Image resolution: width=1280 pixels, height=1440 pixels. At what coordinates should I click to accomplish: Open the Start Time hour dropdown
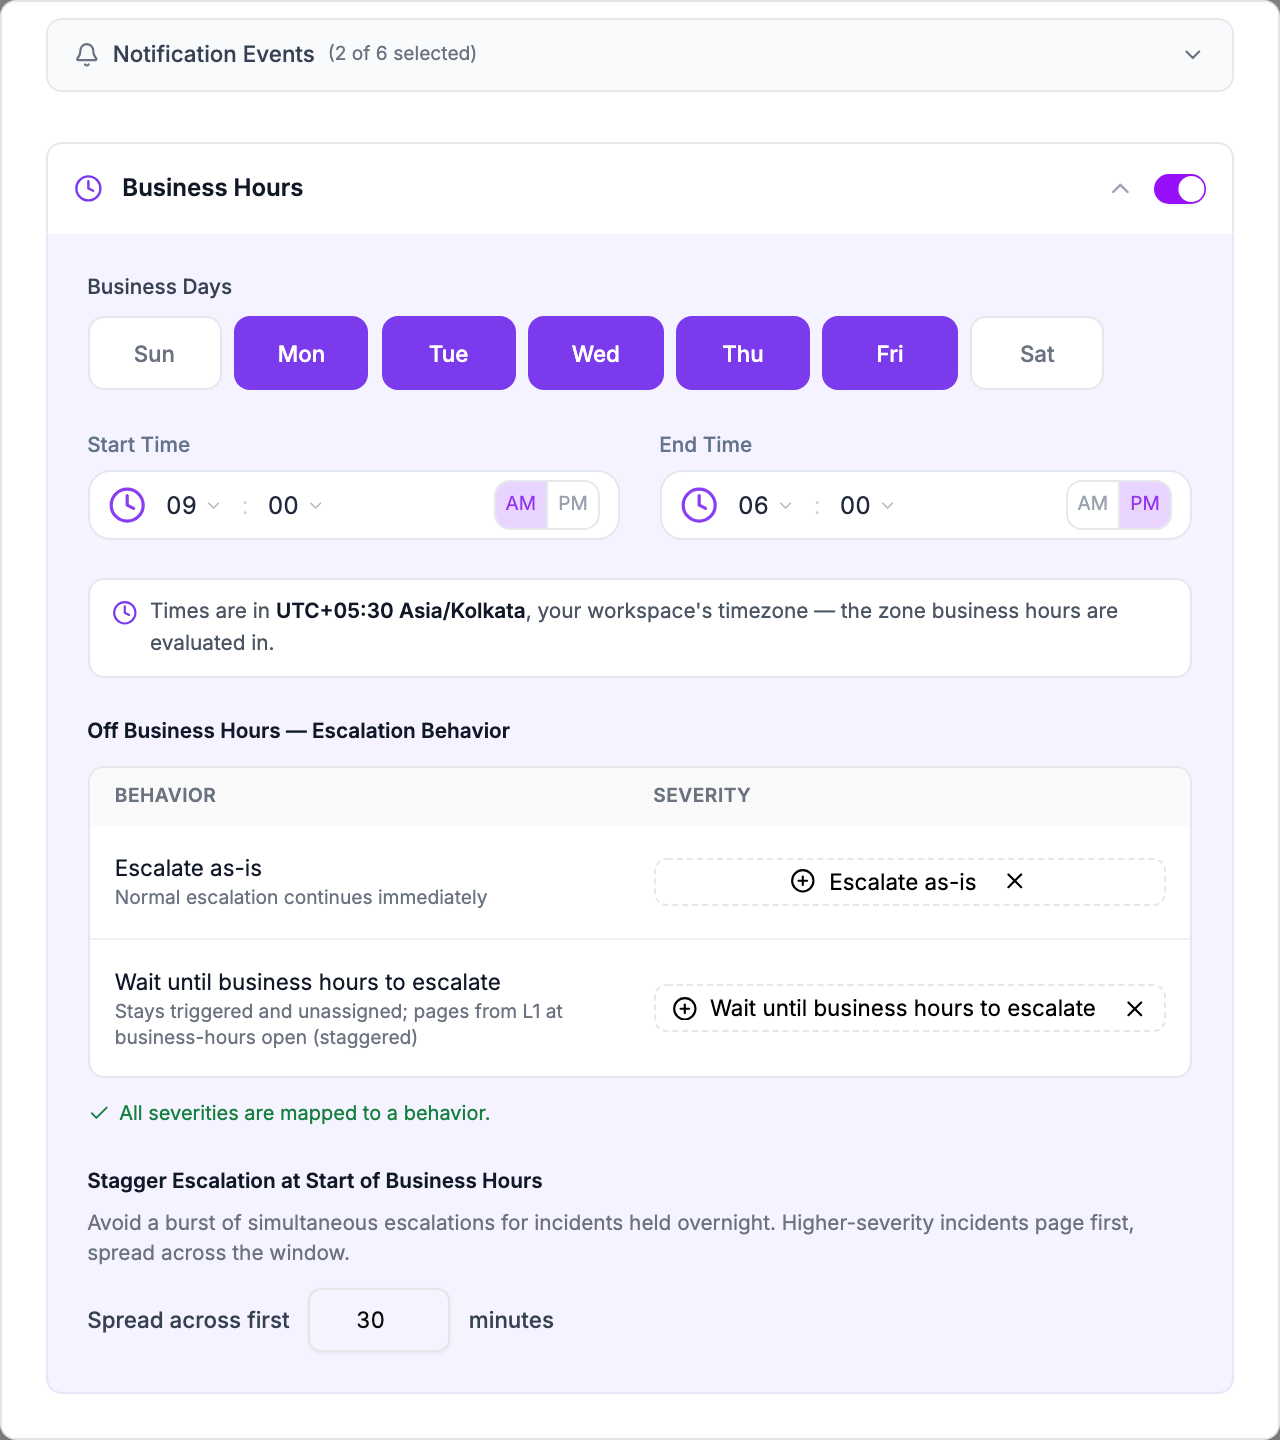193,505
